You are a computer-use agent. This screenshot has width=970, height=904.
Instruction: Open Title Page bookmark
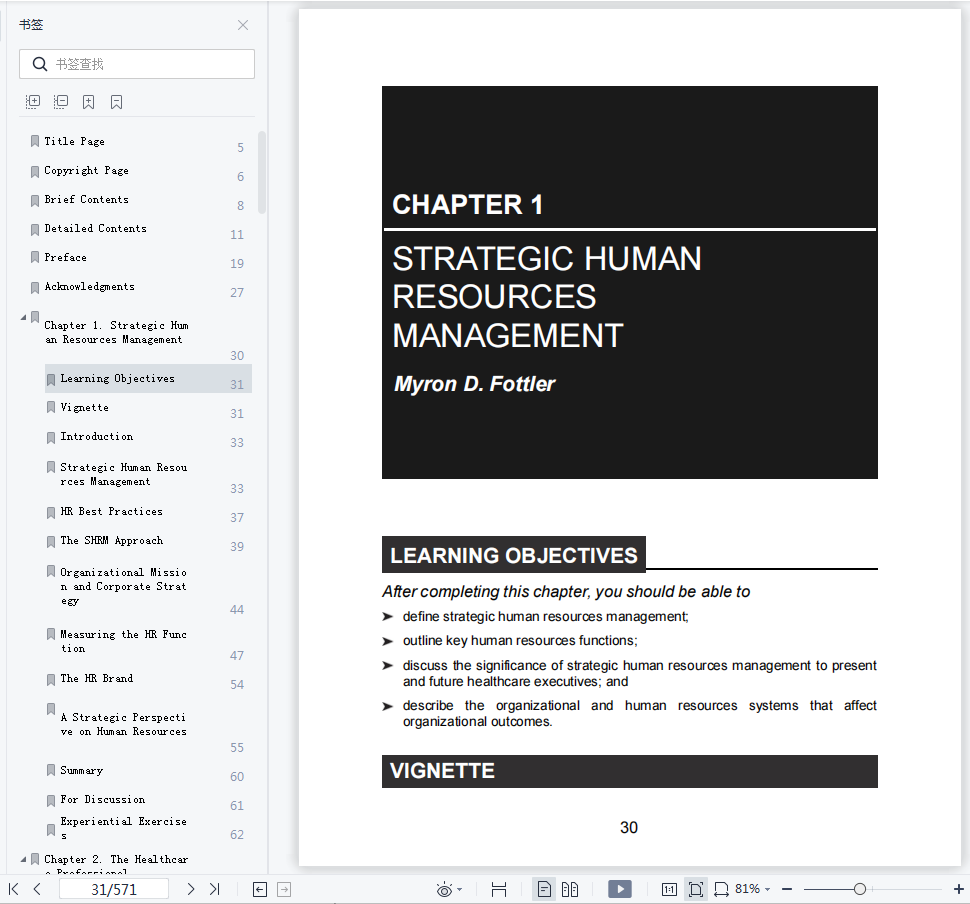74,141
